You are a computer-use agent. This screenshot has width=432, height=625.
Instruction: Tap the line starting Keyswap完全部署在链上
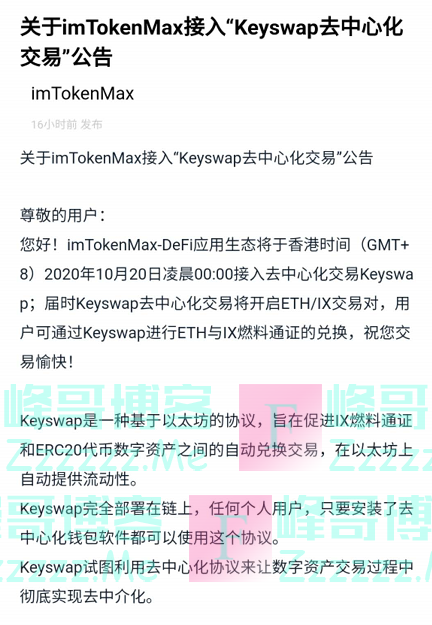pyautogui.click(x=216, y=509)
